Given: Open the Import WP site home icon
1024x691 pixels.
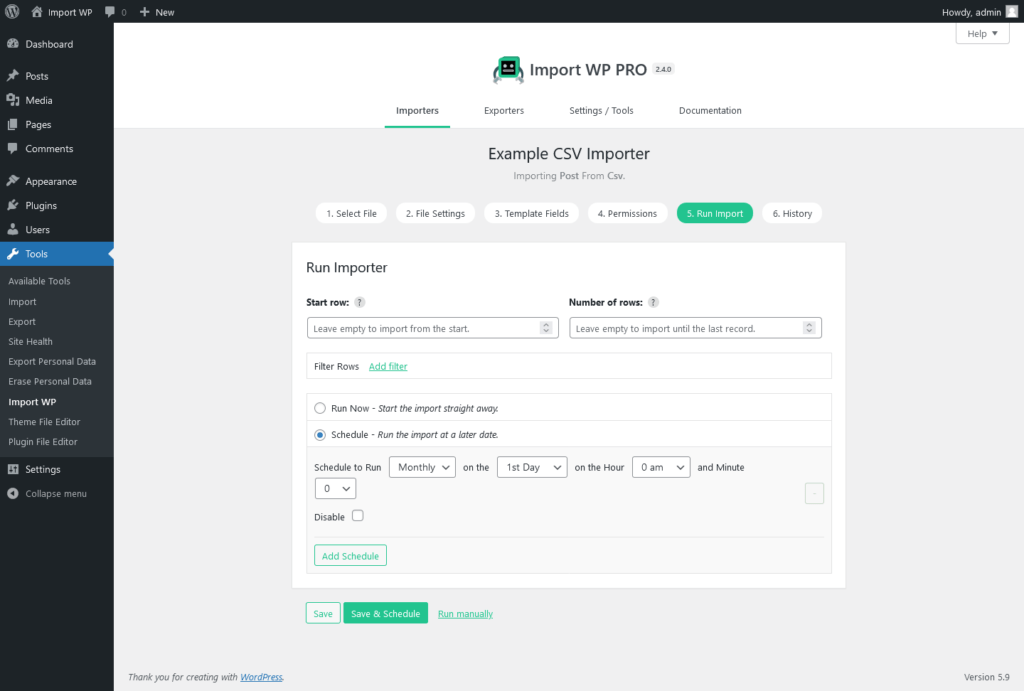Looking at the screenshot, I should [x=37, y=12].
